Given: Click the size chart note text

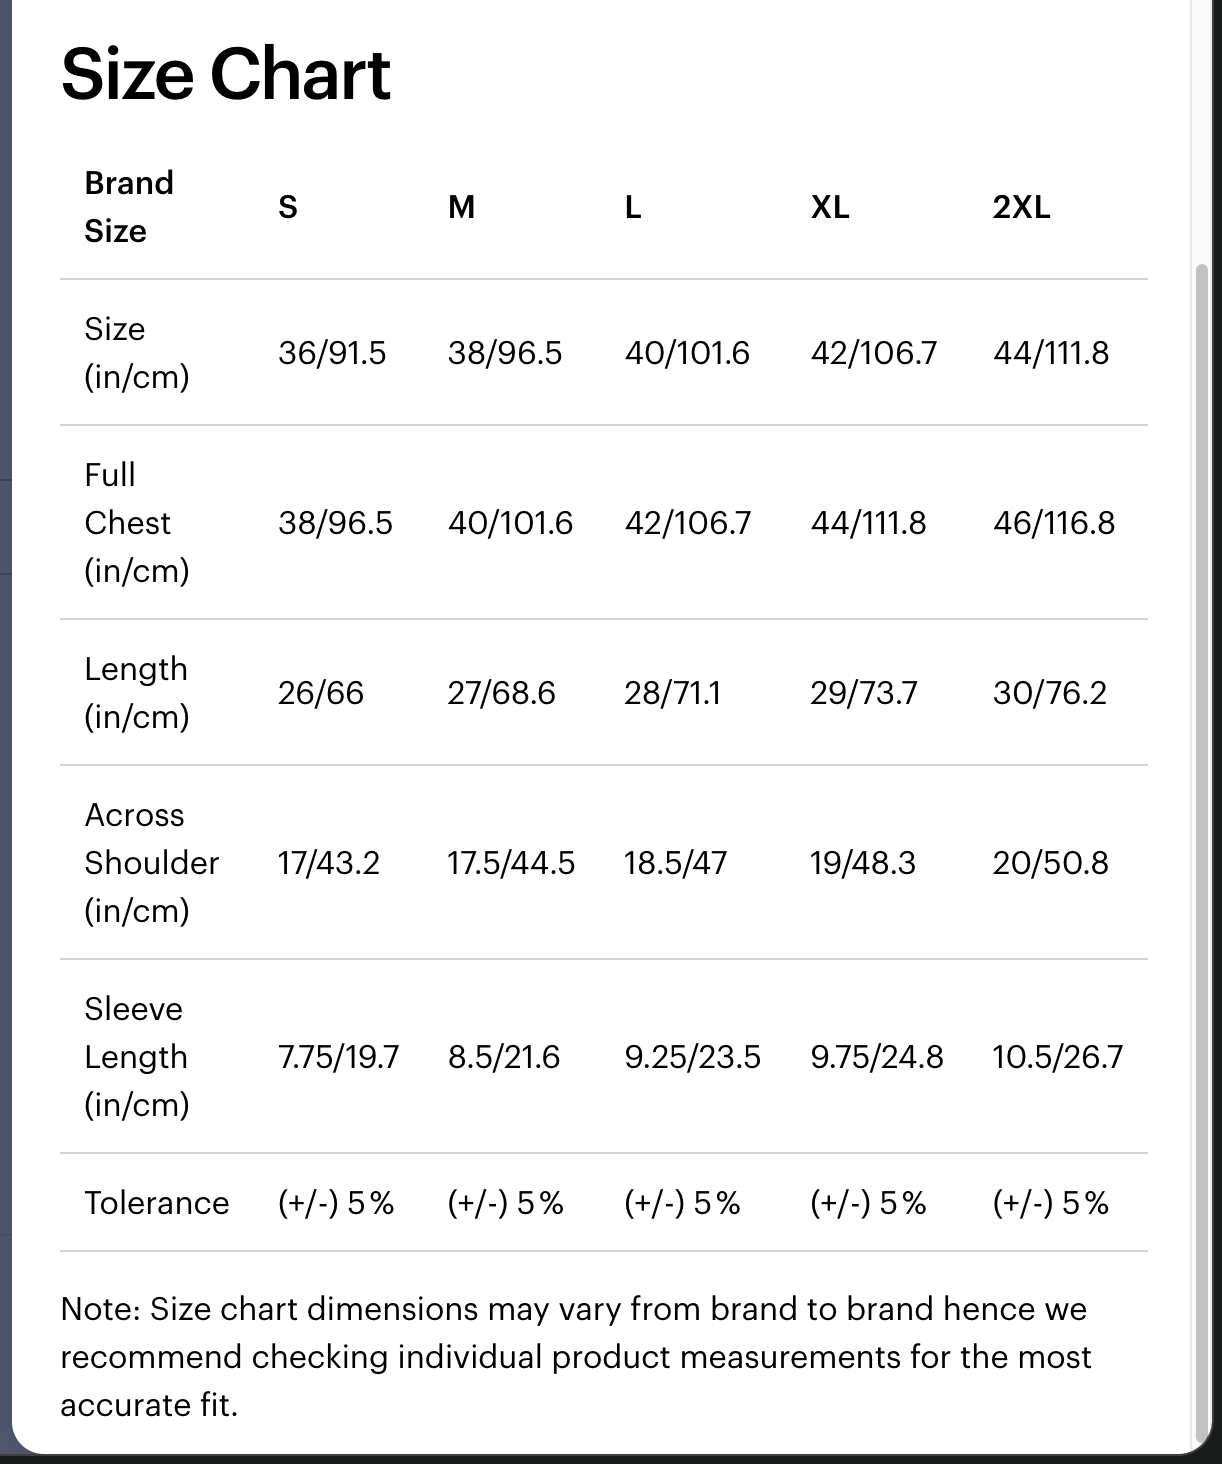Looking at the screenshot, I should point(575,1356).
